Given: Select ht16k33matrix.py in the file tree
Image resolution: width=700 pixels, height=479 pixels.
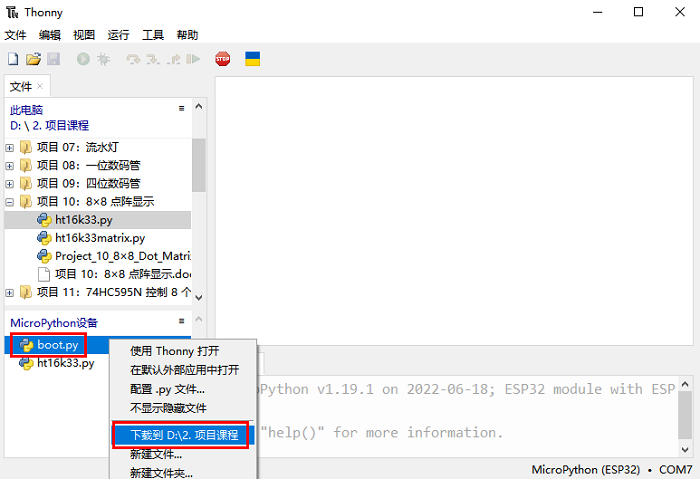Looking at the screenshot, I should point(99,238).
